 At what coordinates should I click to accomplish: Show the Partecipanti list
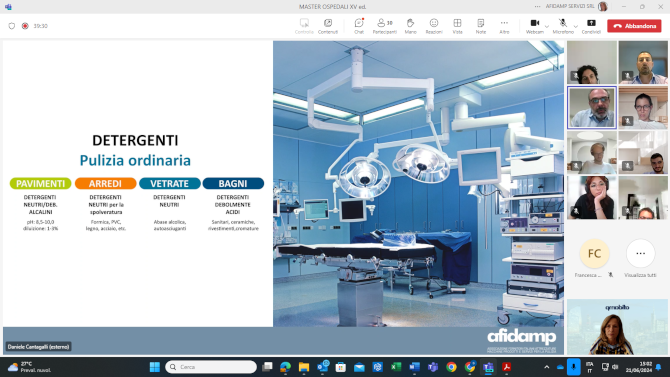[385, 26]
